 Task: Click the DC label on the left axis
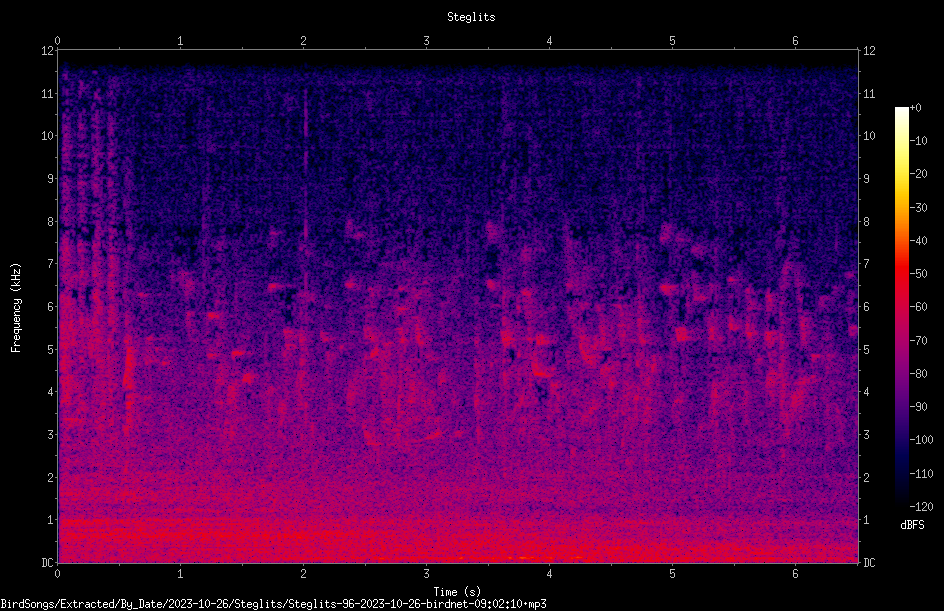(48, 562)
